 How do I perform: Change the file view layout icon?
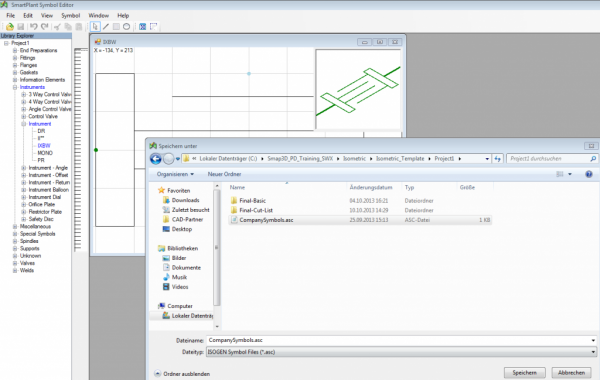pos(560,174)
